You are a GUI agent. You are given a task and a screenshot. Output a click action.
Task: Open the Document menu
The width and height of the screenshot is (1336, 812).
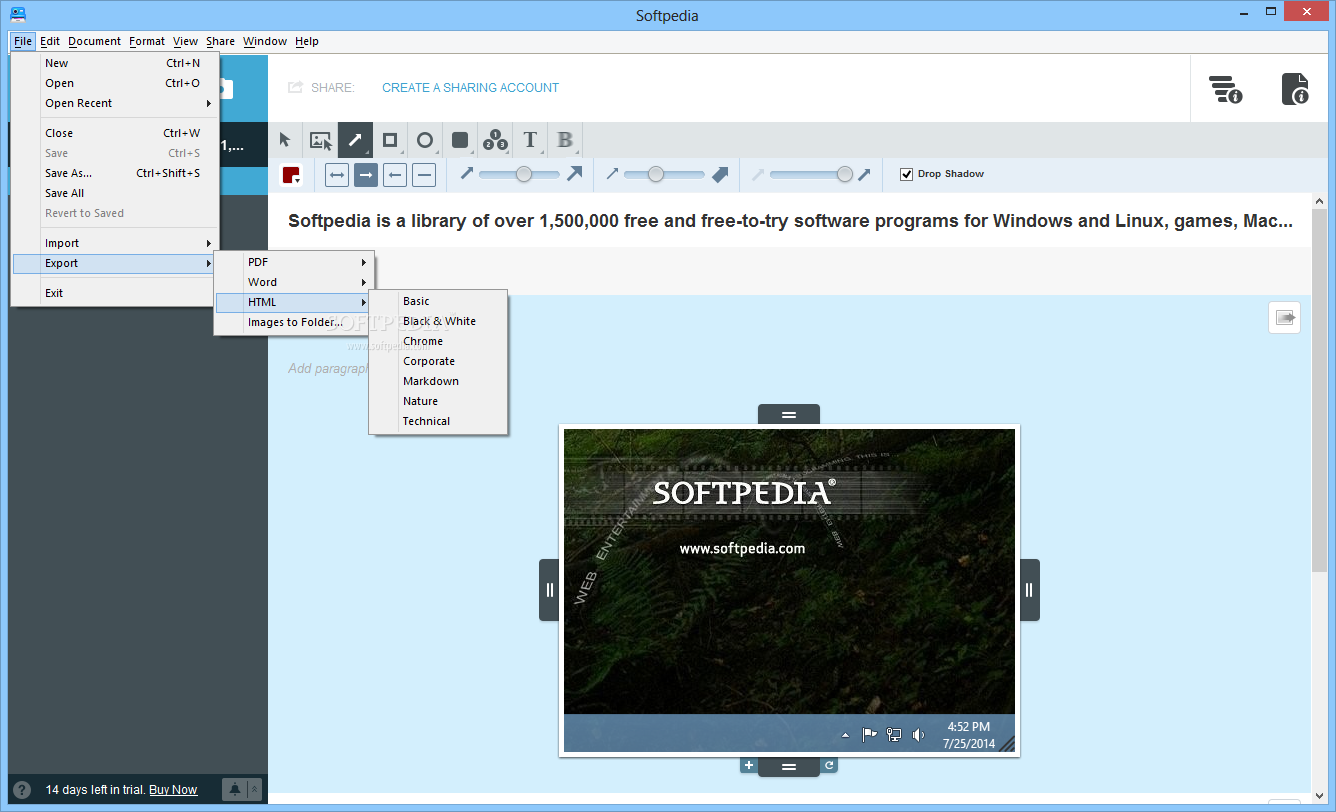coord(95,41)
